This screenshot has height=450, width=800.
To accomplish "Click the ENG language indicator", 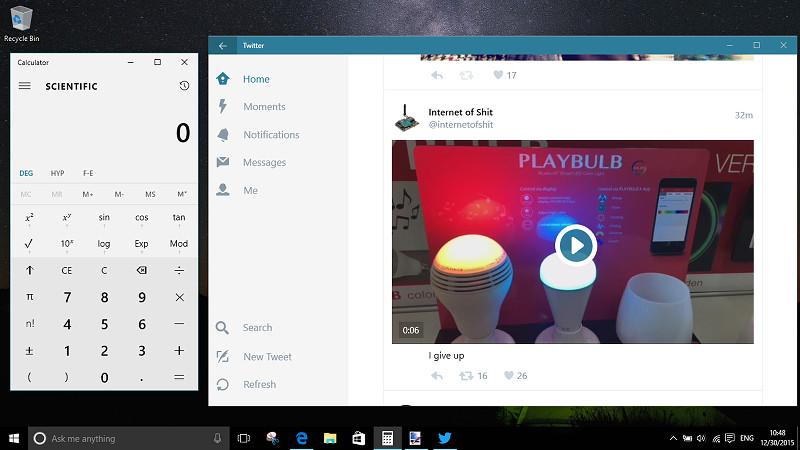I will coord(747,438).
